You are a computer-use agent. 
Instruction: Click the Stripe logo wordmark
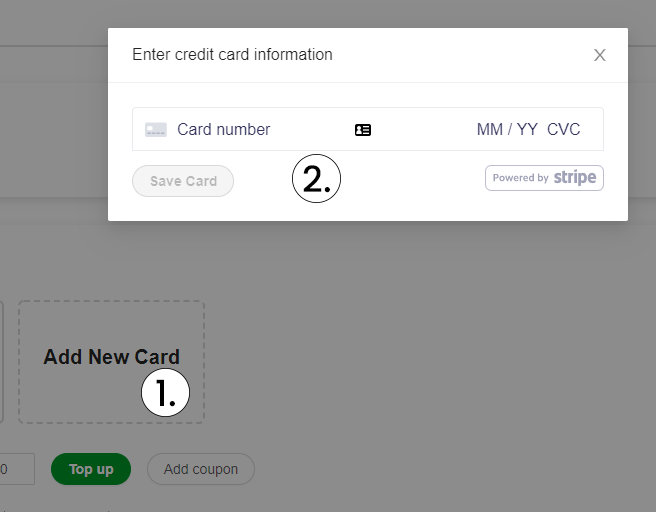click(x=575, y=178)
